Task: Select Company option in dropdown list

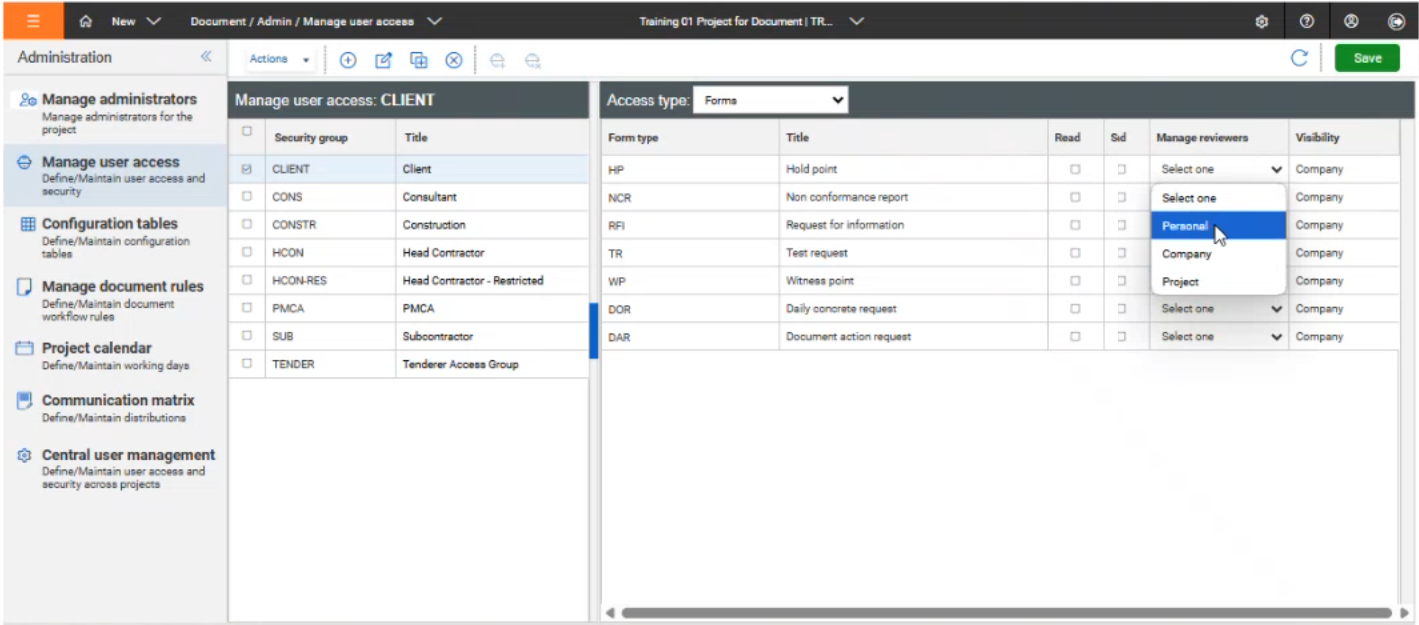Action: pyautogui.click(x=1187, y=254)
